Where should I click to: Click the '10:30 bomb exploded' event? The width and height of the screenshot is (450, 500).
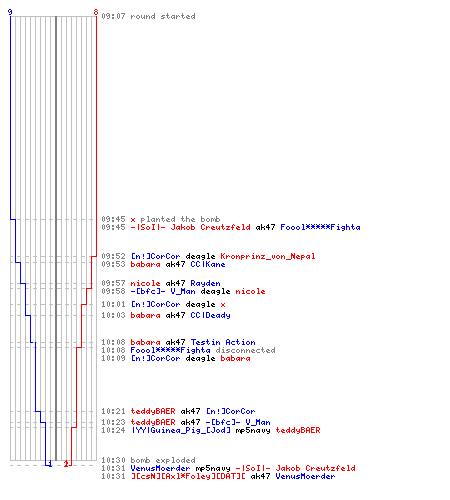click(148, 460)
